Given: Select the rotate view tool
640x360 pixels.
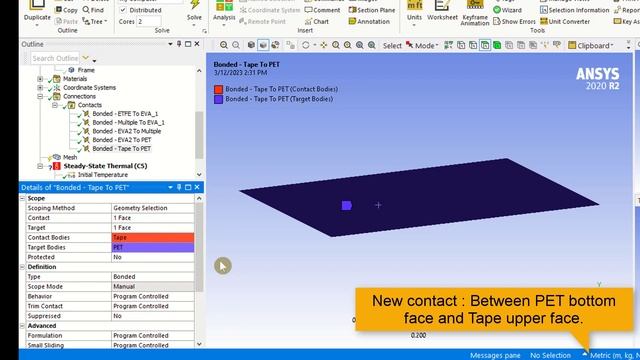Looking at the screenshot, I should coord(306,45).
